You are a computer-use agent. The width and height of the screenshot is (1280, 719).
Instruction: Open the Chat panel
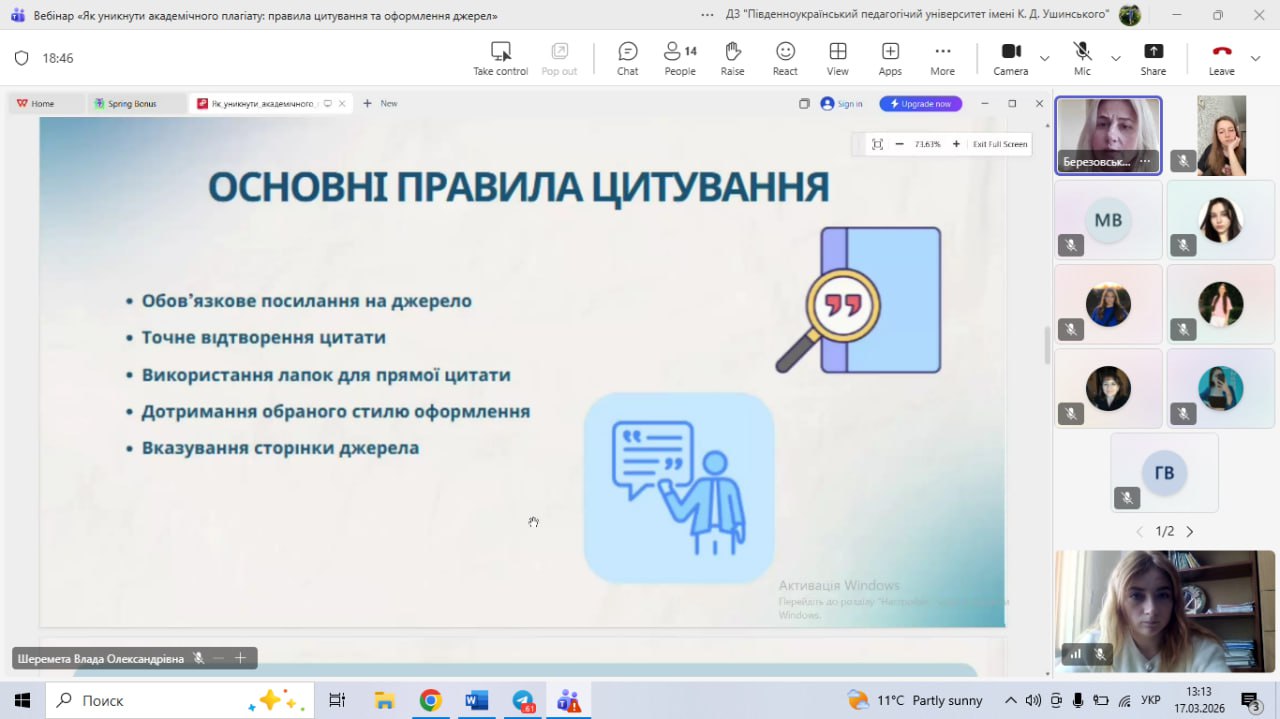(x=627, y=58)
